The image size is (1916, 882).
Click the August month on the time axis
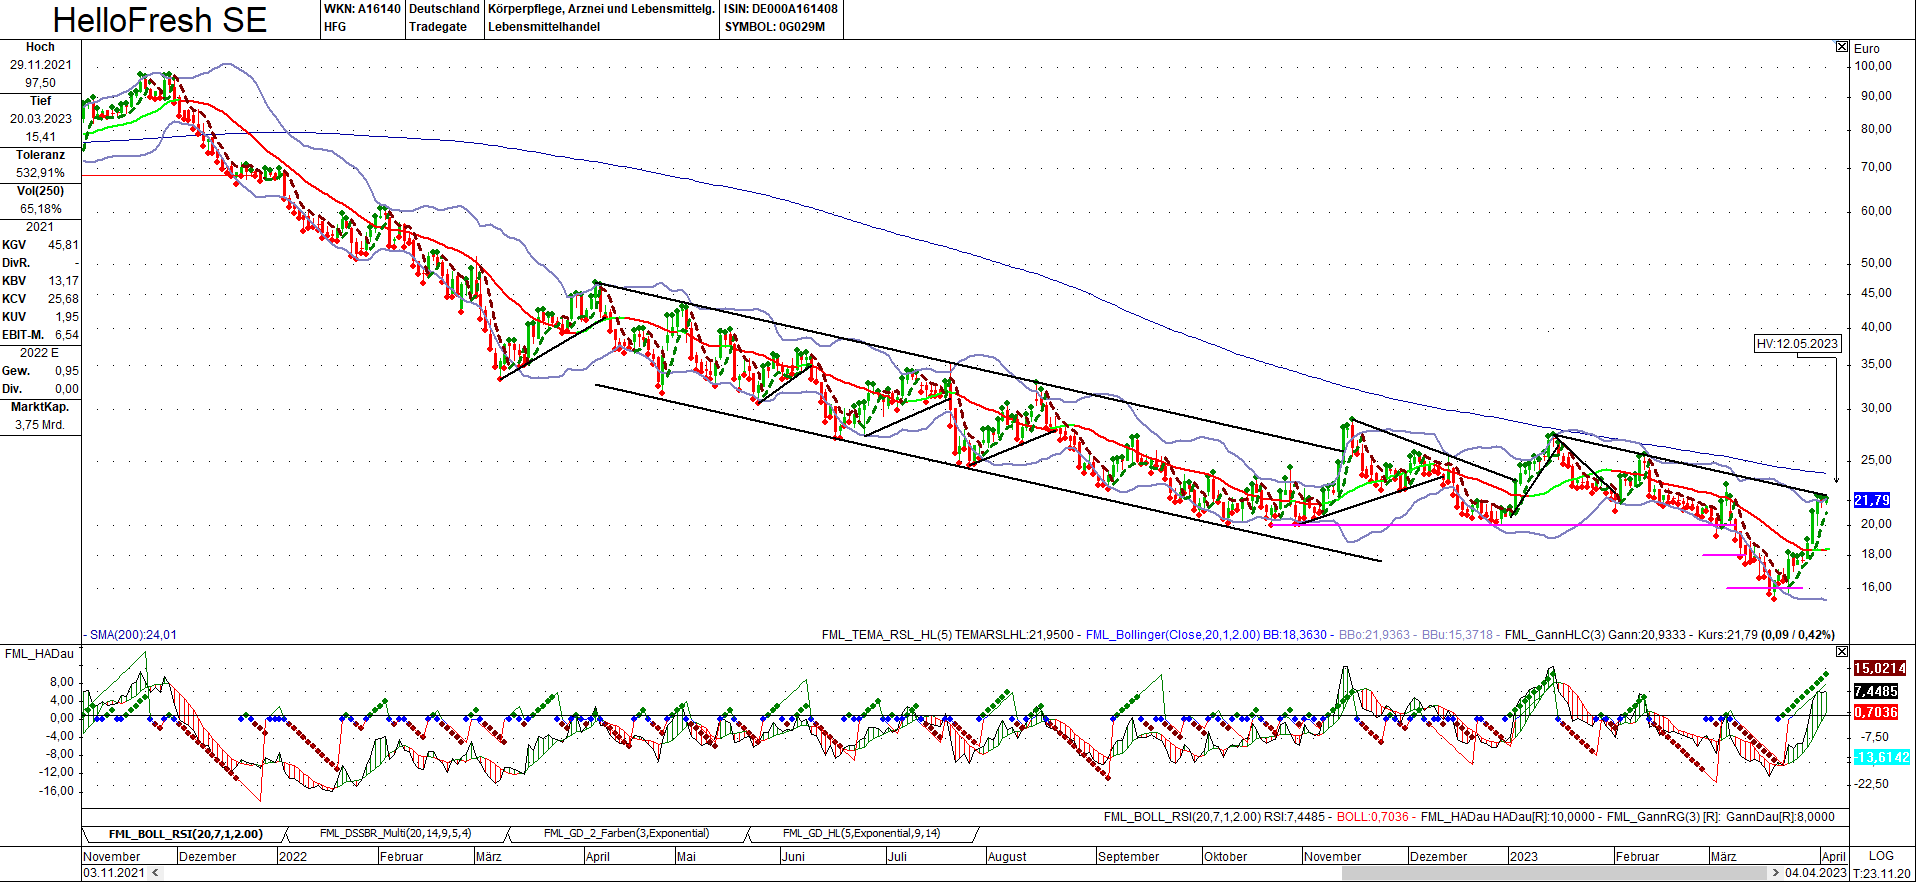1007,857
